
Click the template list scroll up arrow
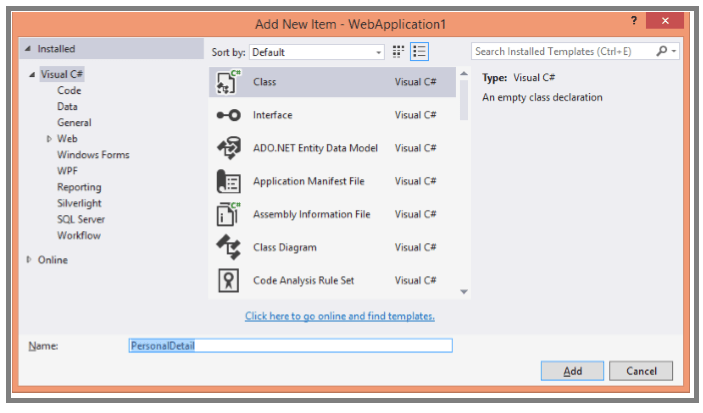point(464,74)
